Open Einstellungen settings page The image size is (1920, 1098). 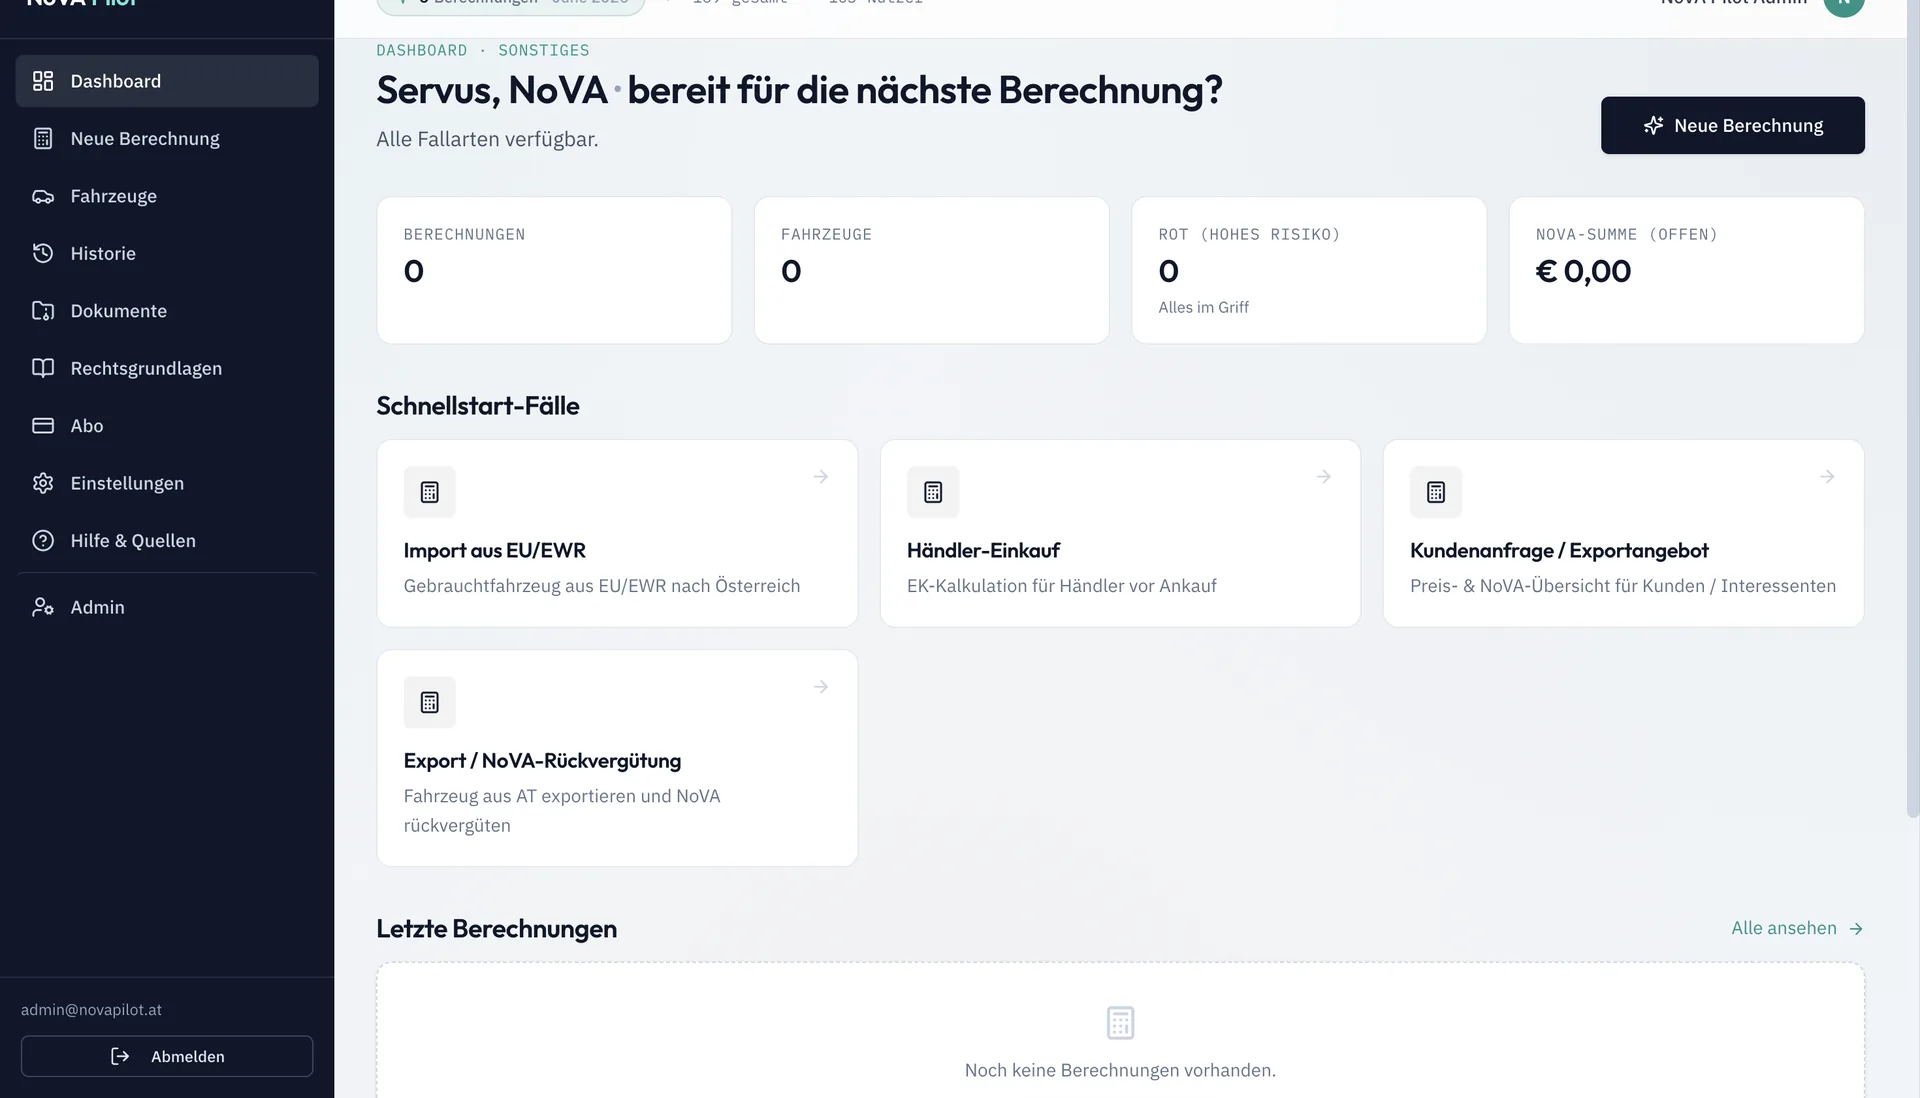[167, 483]
